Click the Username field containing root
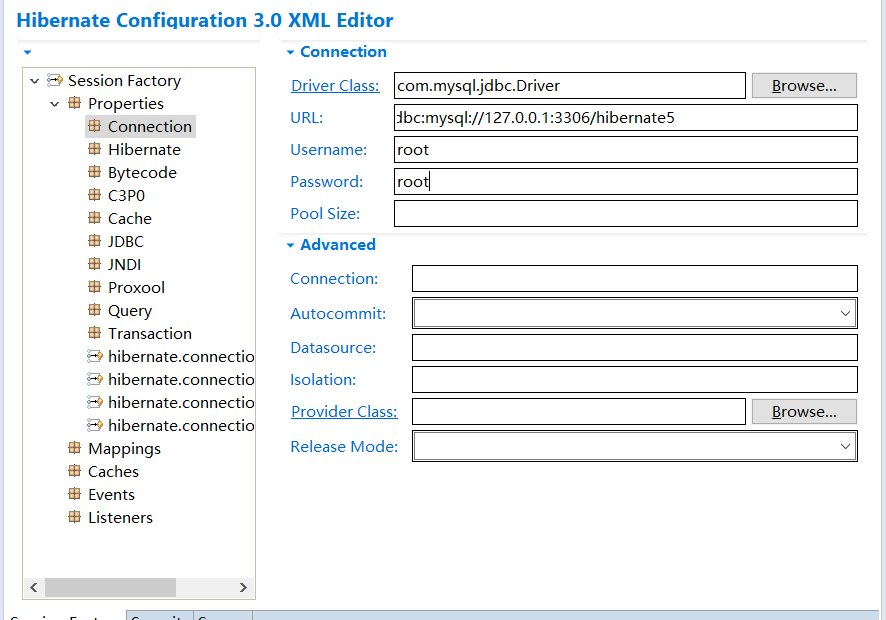Image resolution: width=886 pixels, height=620 pixels. click(x=626, y=150)
